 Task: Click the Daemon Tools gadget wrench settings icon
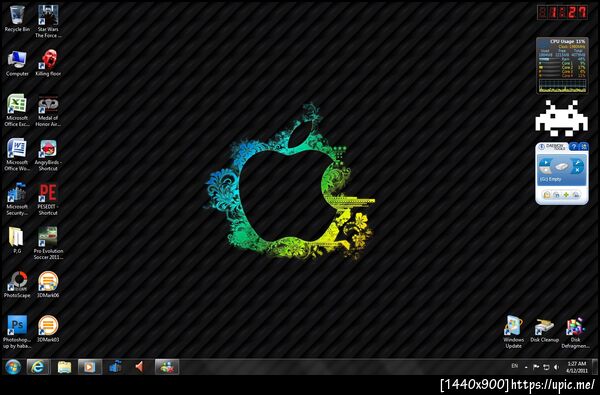pyautogui.click(x=577, y=163)
